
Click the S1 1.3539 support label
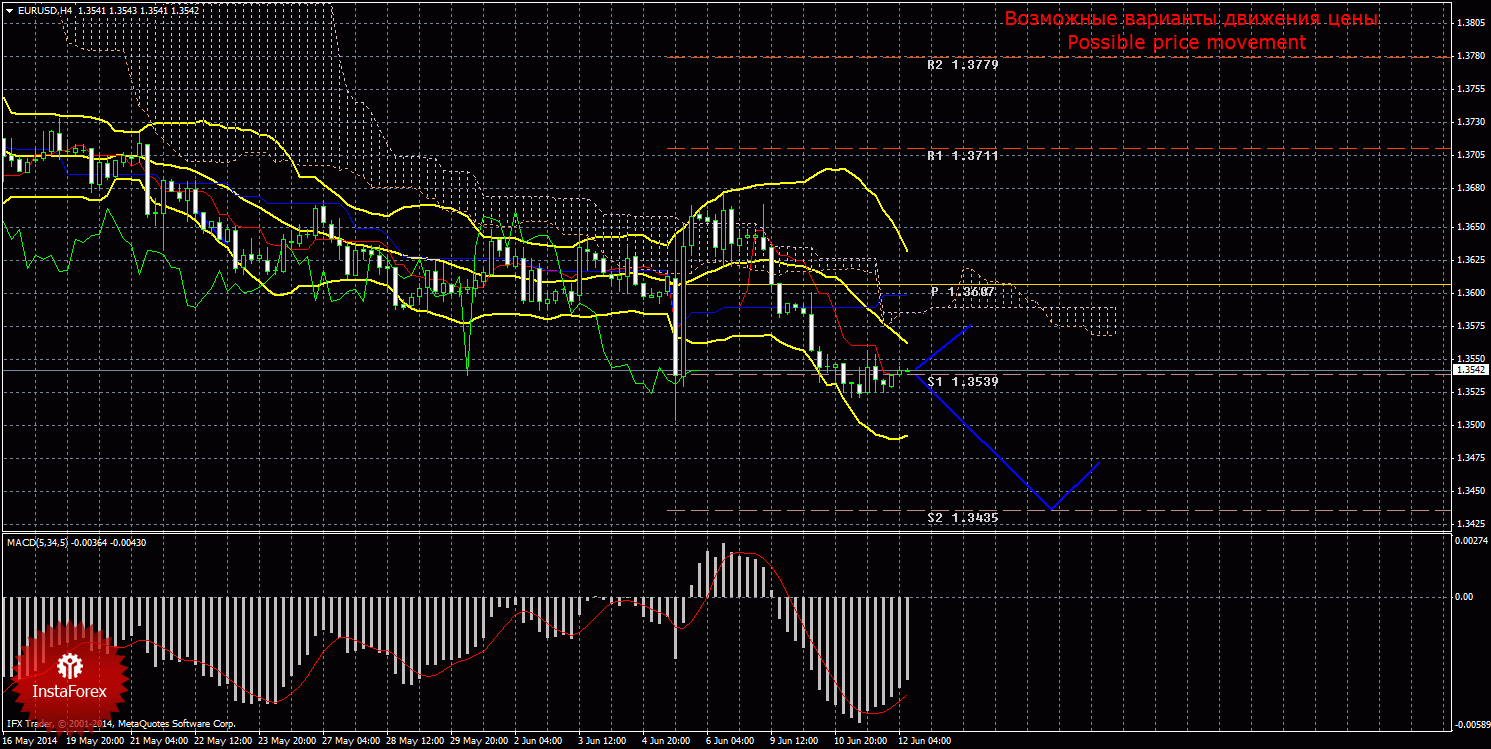pyautogui.click(x=962, y=382)
